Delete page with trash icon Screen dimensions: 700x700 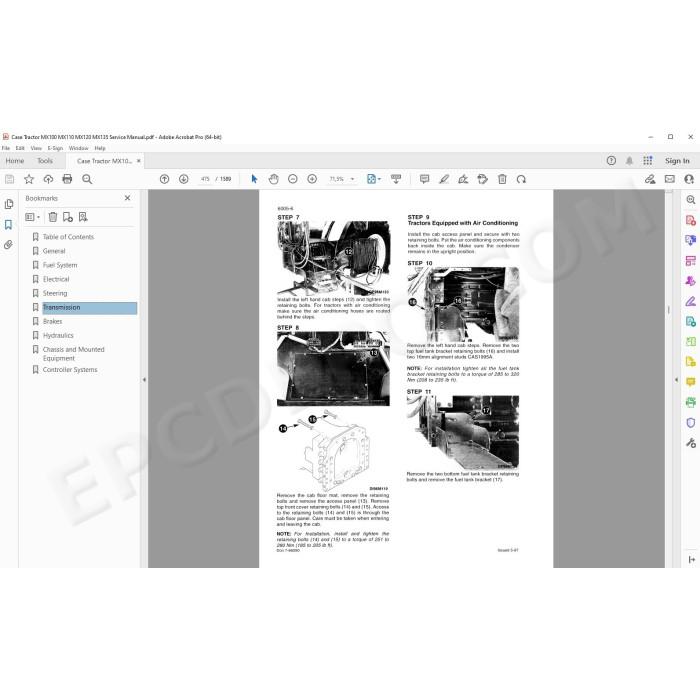[502, 179]
